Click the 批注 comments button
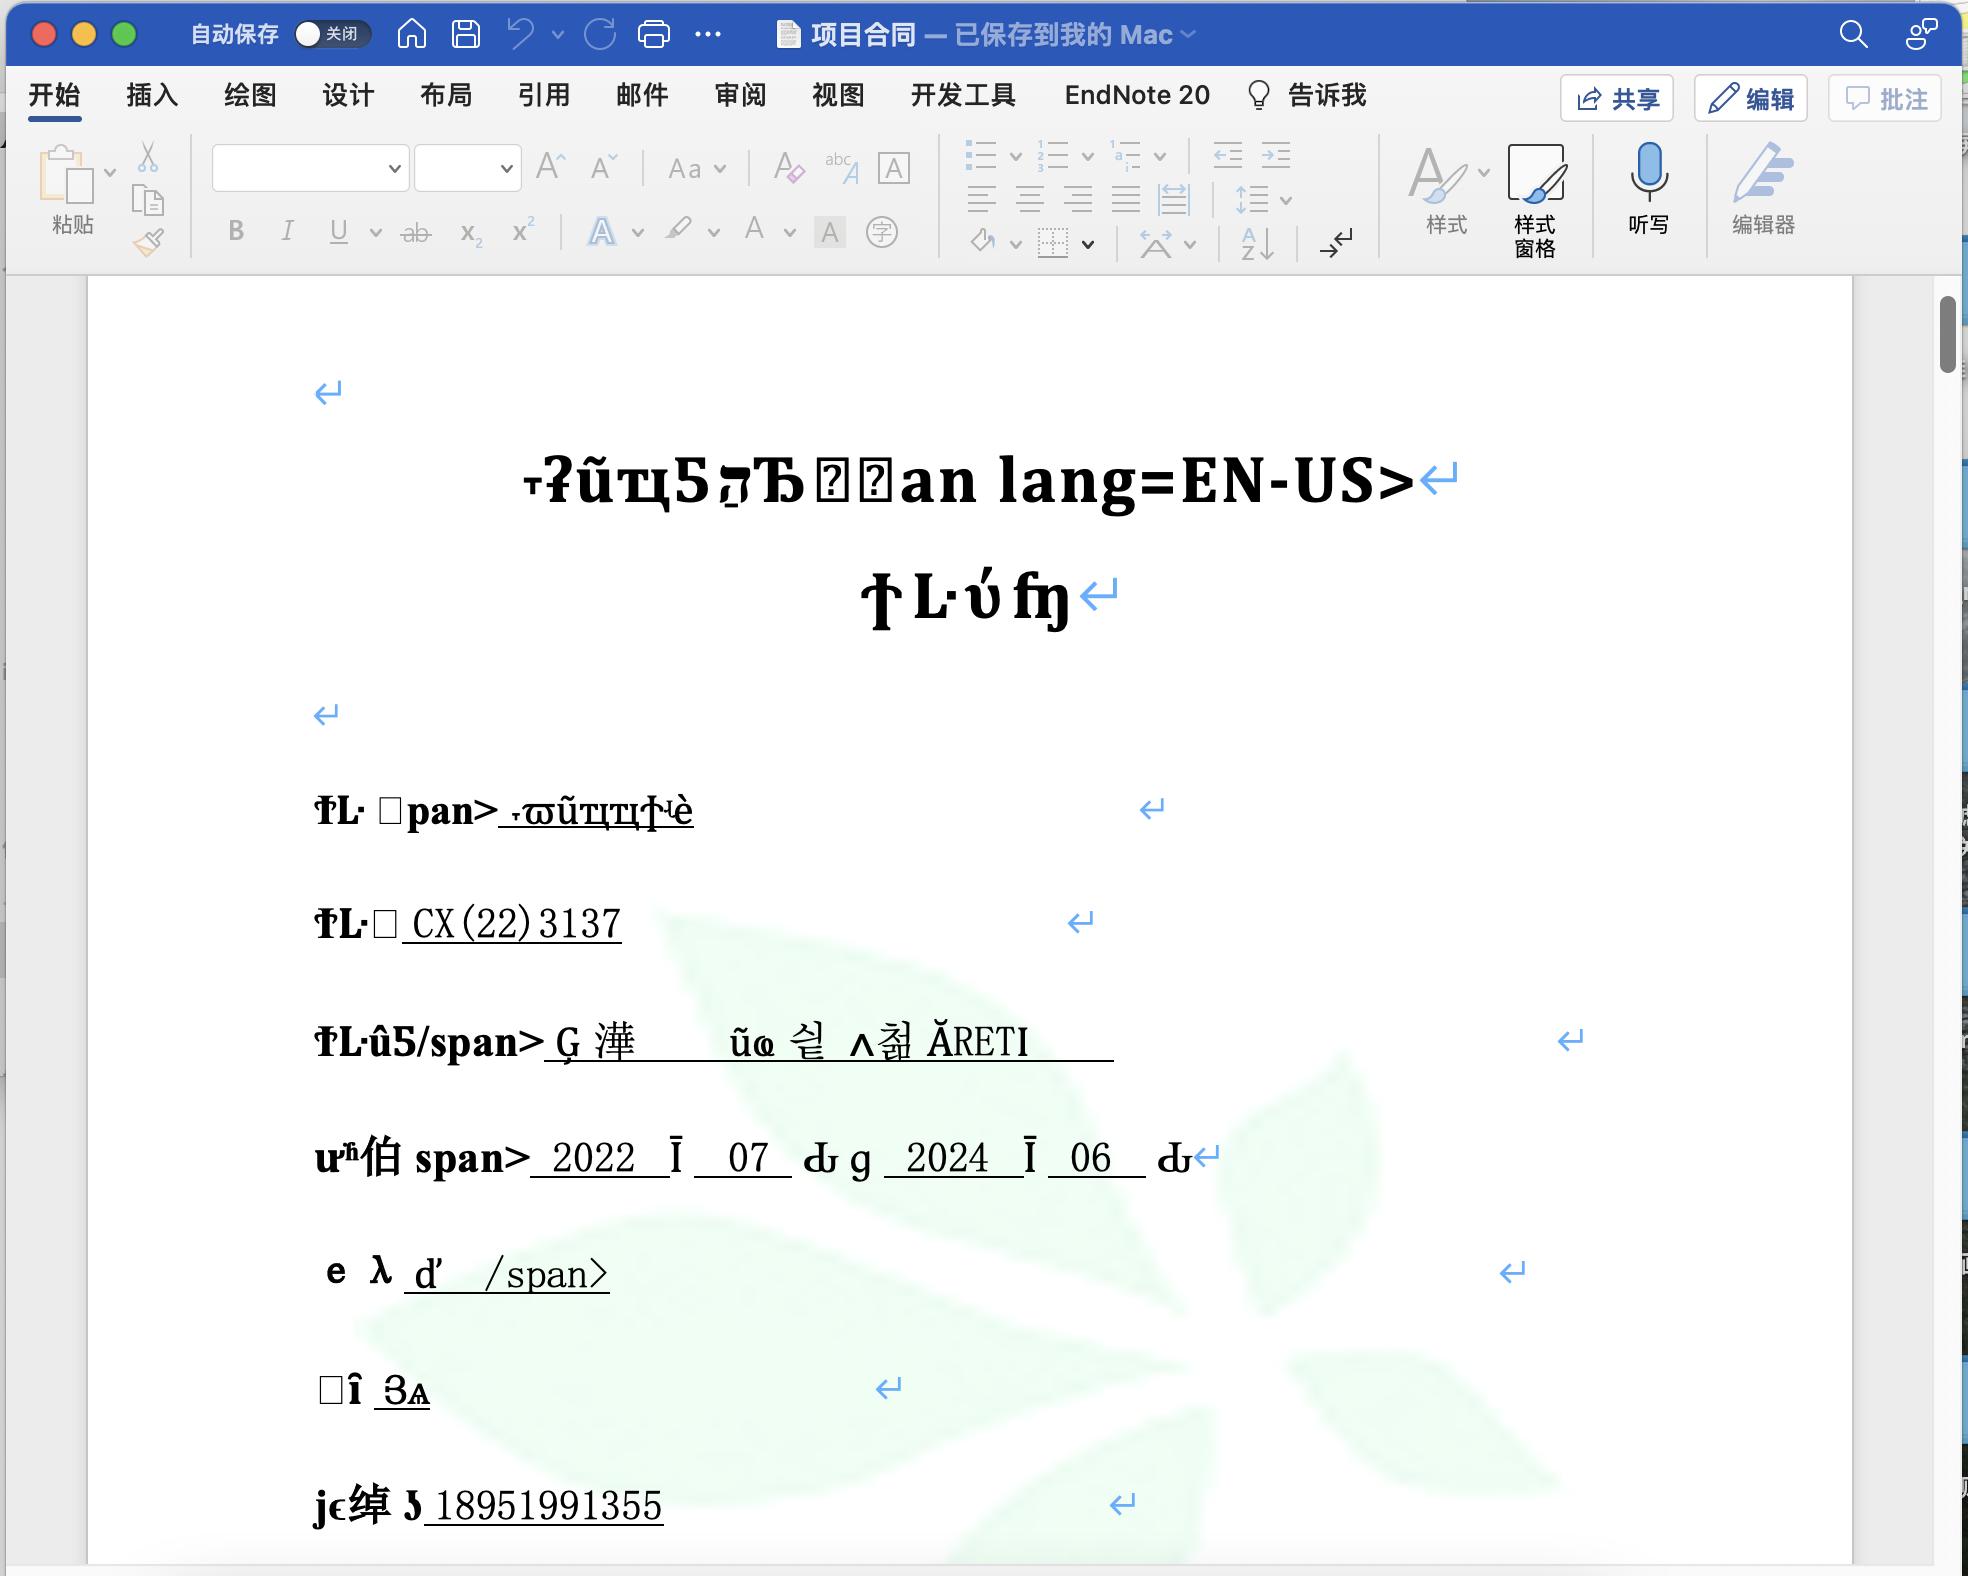Viewport: 1968px width, 1576px height. coord(1885,99)
